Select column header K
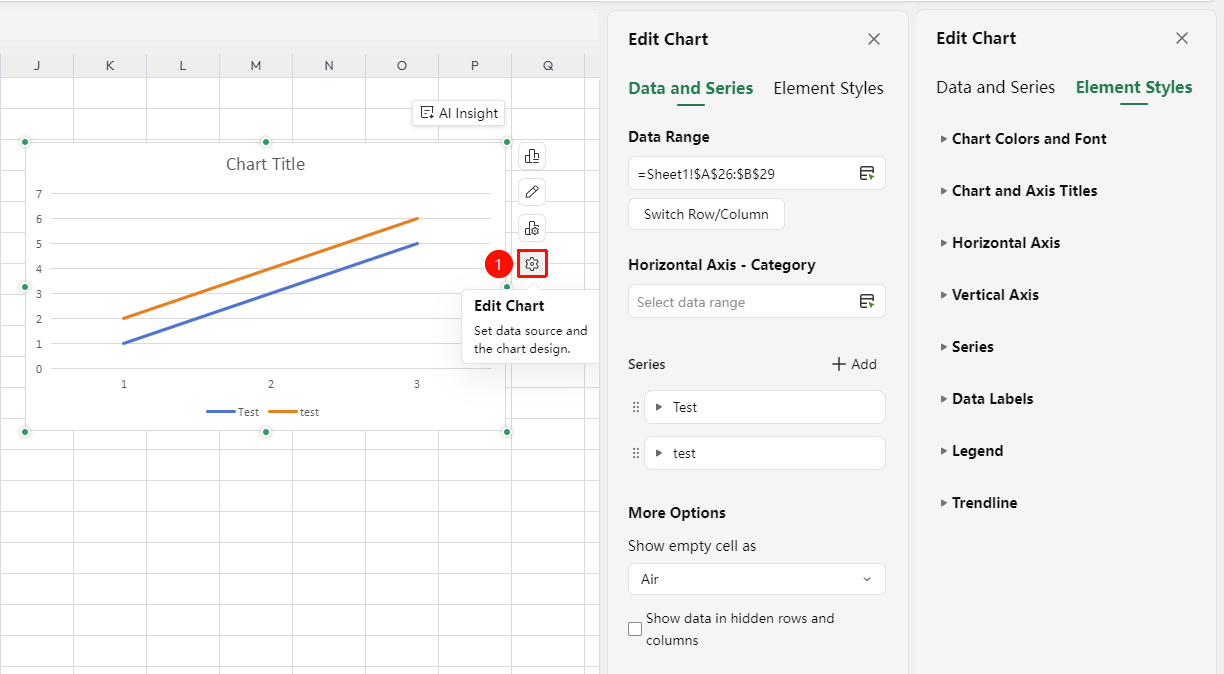This screenshot has width=1224, height=674. click(110, 66)
